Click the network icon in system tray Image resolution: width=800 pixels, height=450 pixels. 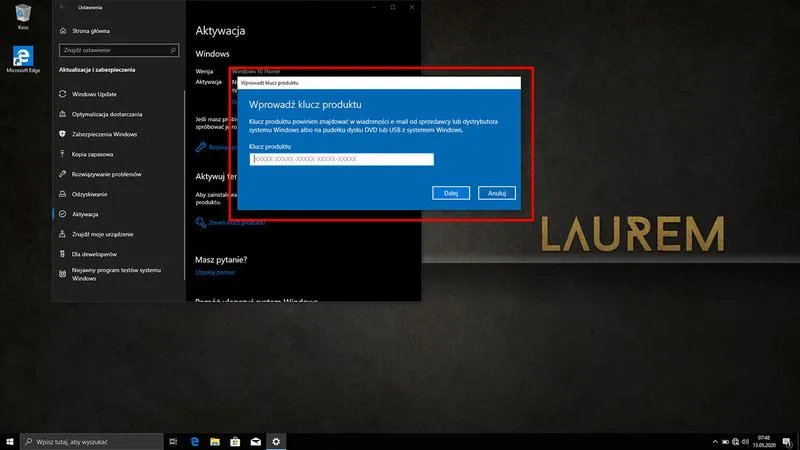(x=735, y=442)
